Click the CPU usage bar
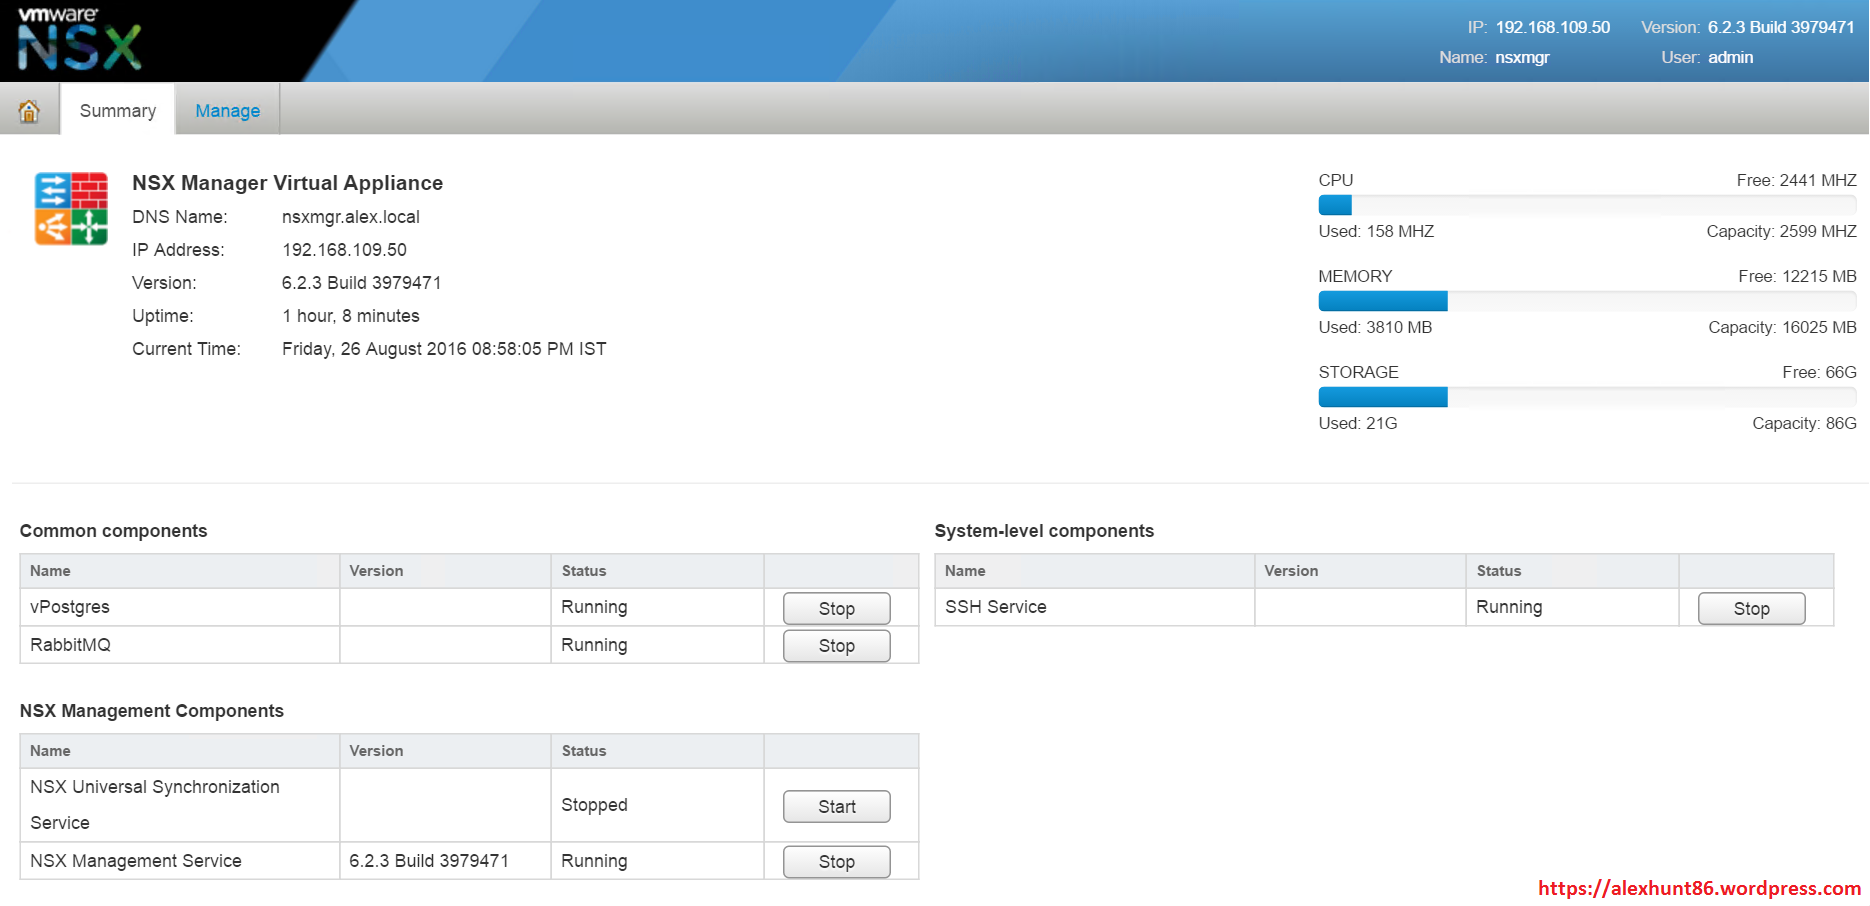The image size is (1870, 906). click(1586, 205)
